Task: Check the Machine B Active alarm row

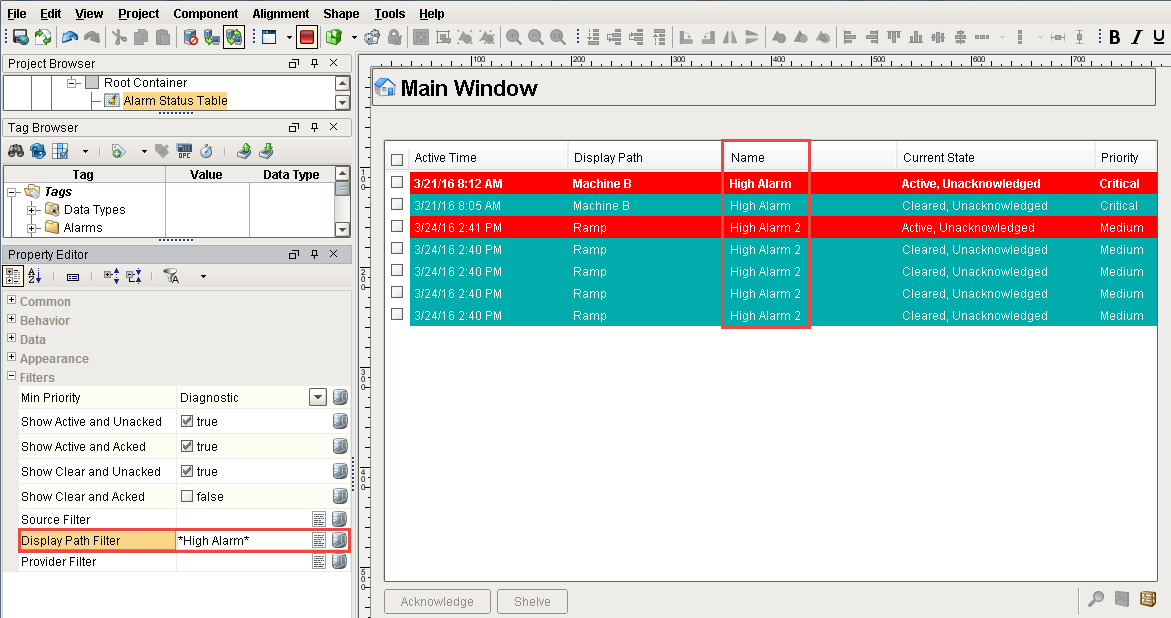Action: click(397, 183)
